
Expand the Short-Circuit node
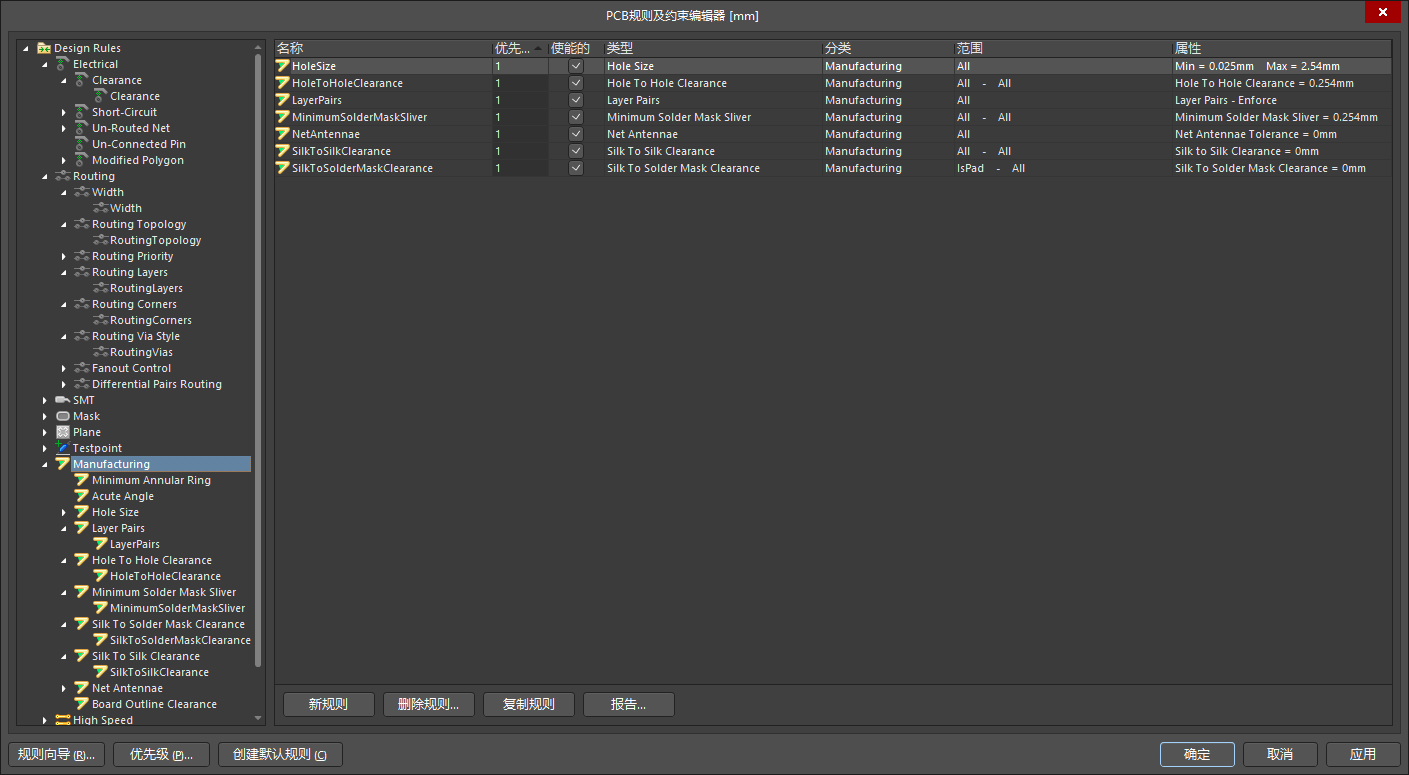pos(64,112)
